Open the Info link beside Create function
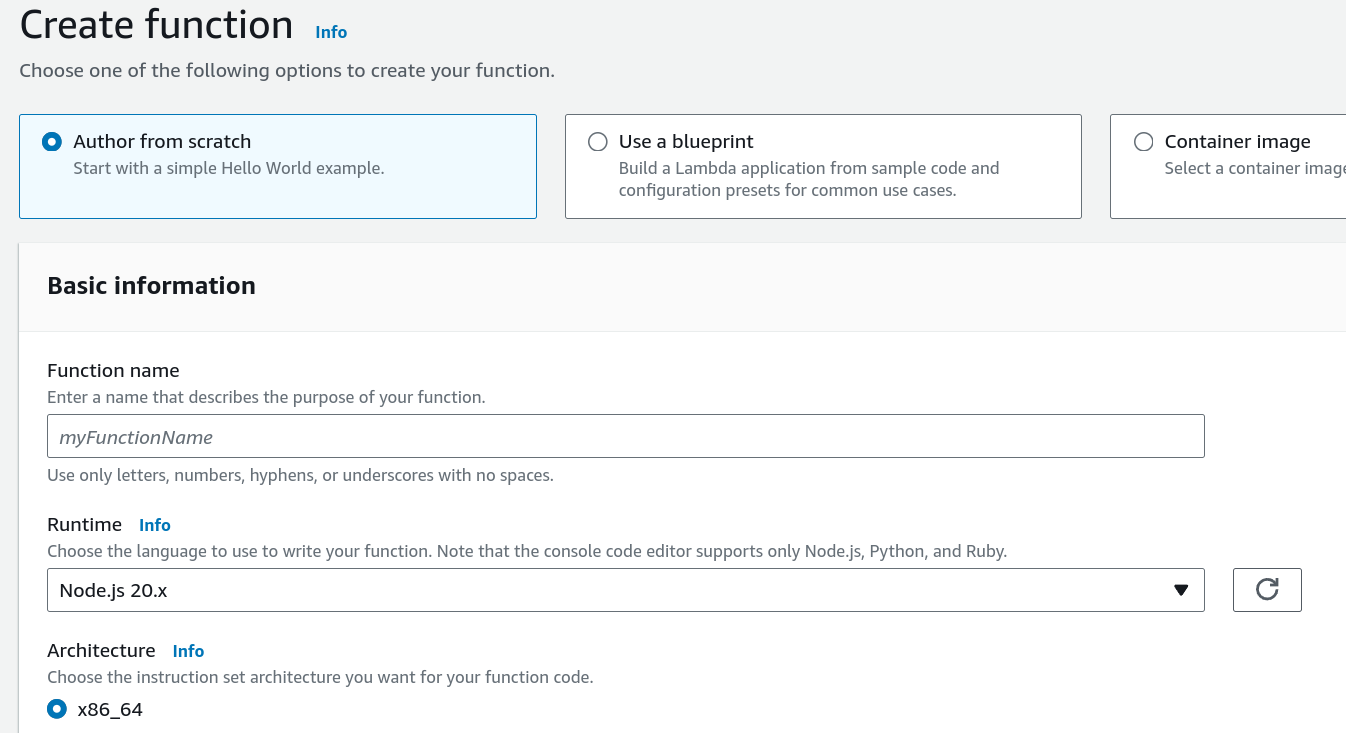 [x=331, y=32]
